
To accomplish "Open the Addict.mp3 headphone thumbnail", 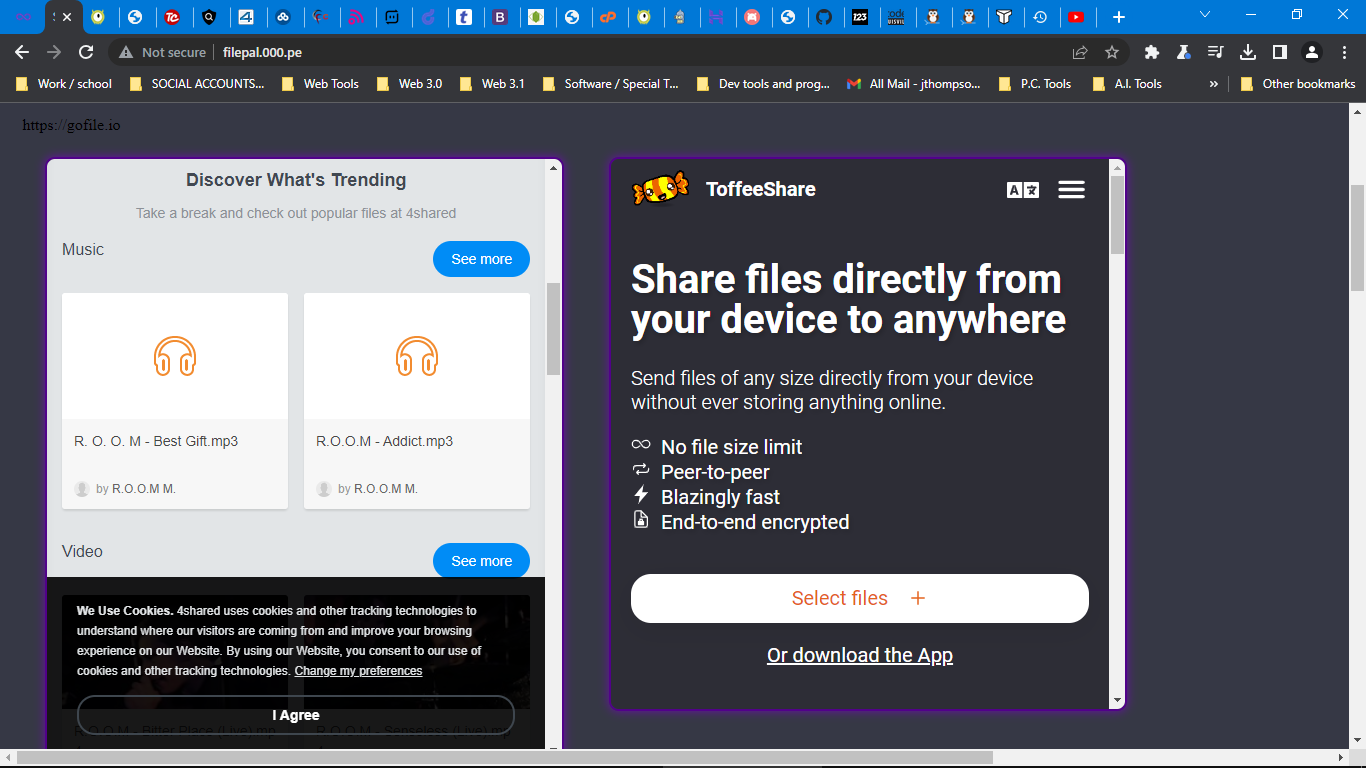I will pos(417,356).
